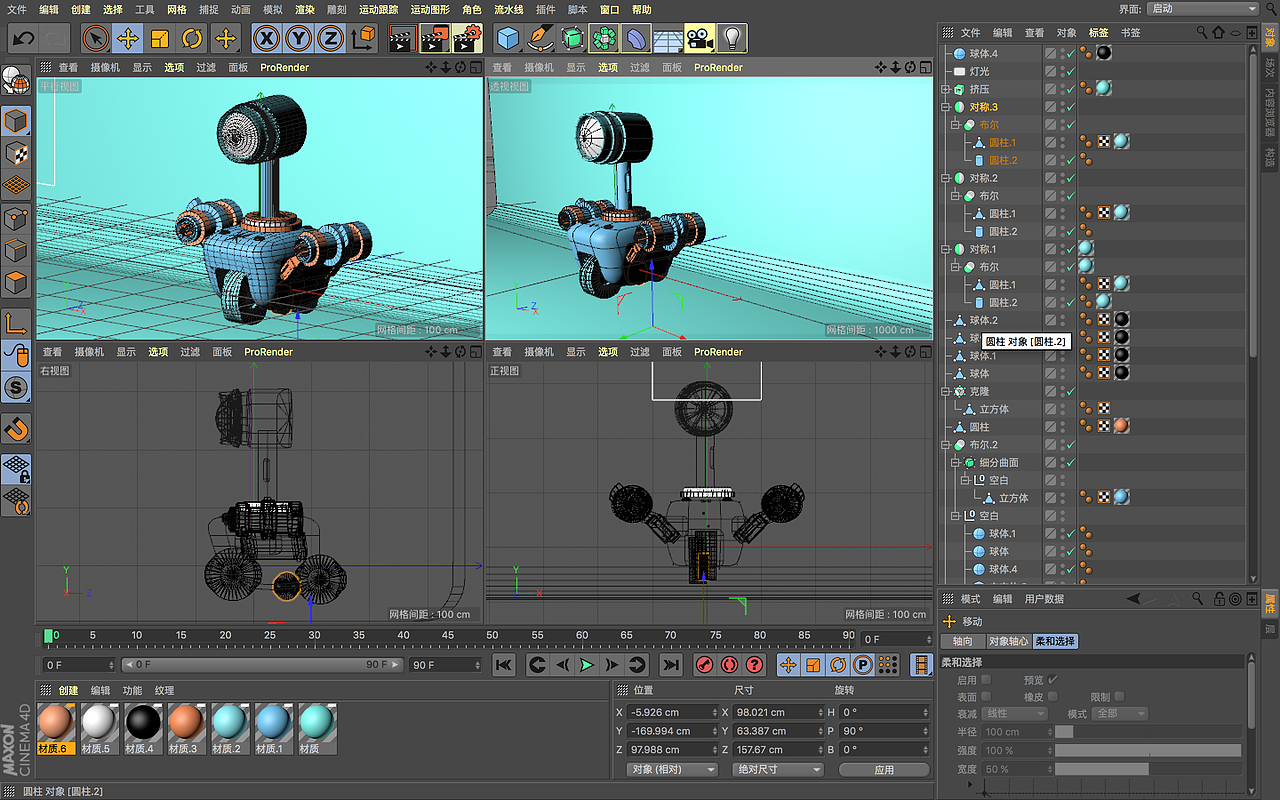1280x800 pixels.
Task: Open the 渲染 menu
Action: (305, 9)
